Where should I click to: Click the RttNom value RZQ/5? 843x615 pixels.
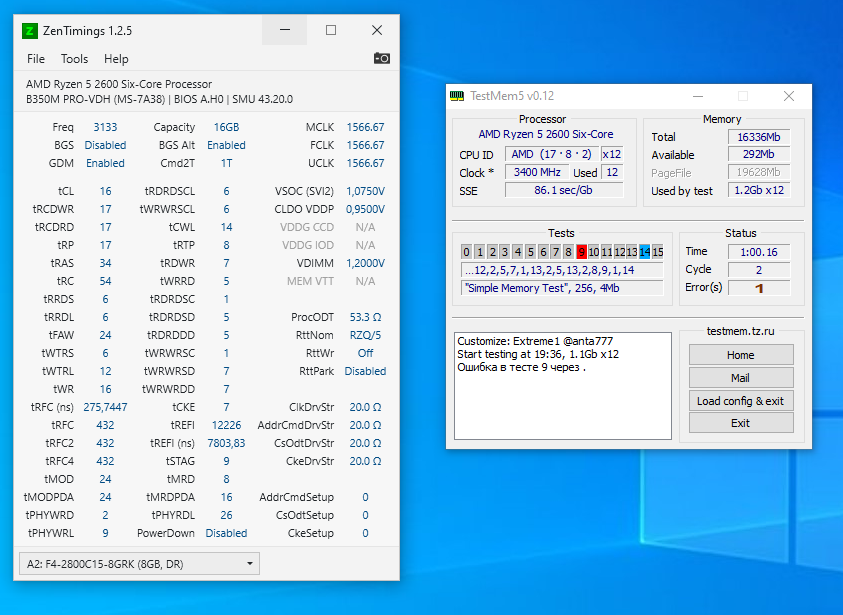pyautogui.click(x=366, y=335)
